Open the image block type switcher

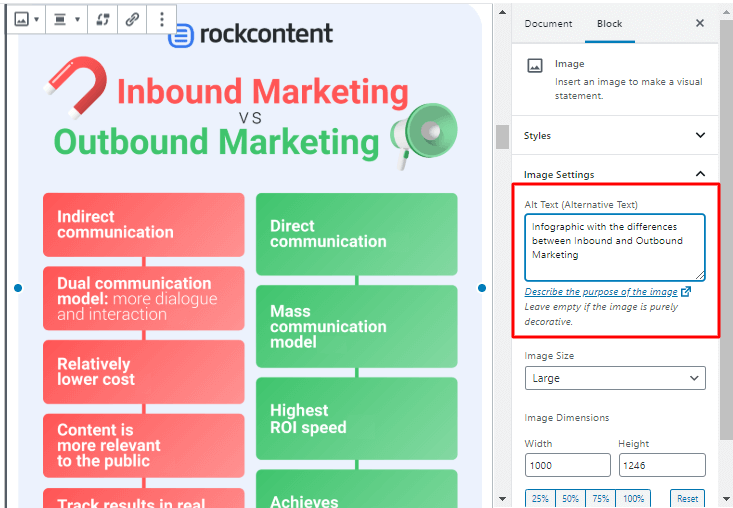coord(27,19)
